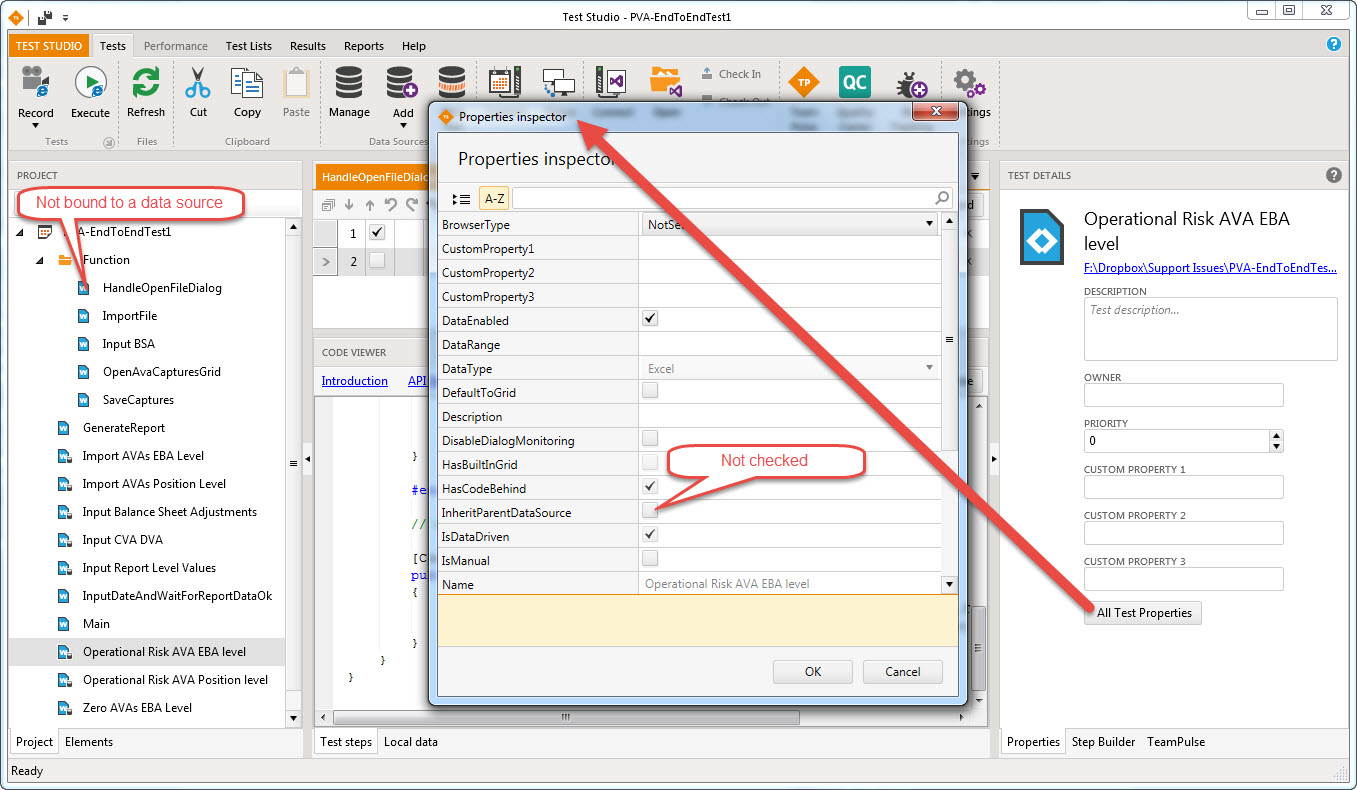Check the DefaultToGrid checkbox
This screenshot has height=790, width=1357.
650,391
